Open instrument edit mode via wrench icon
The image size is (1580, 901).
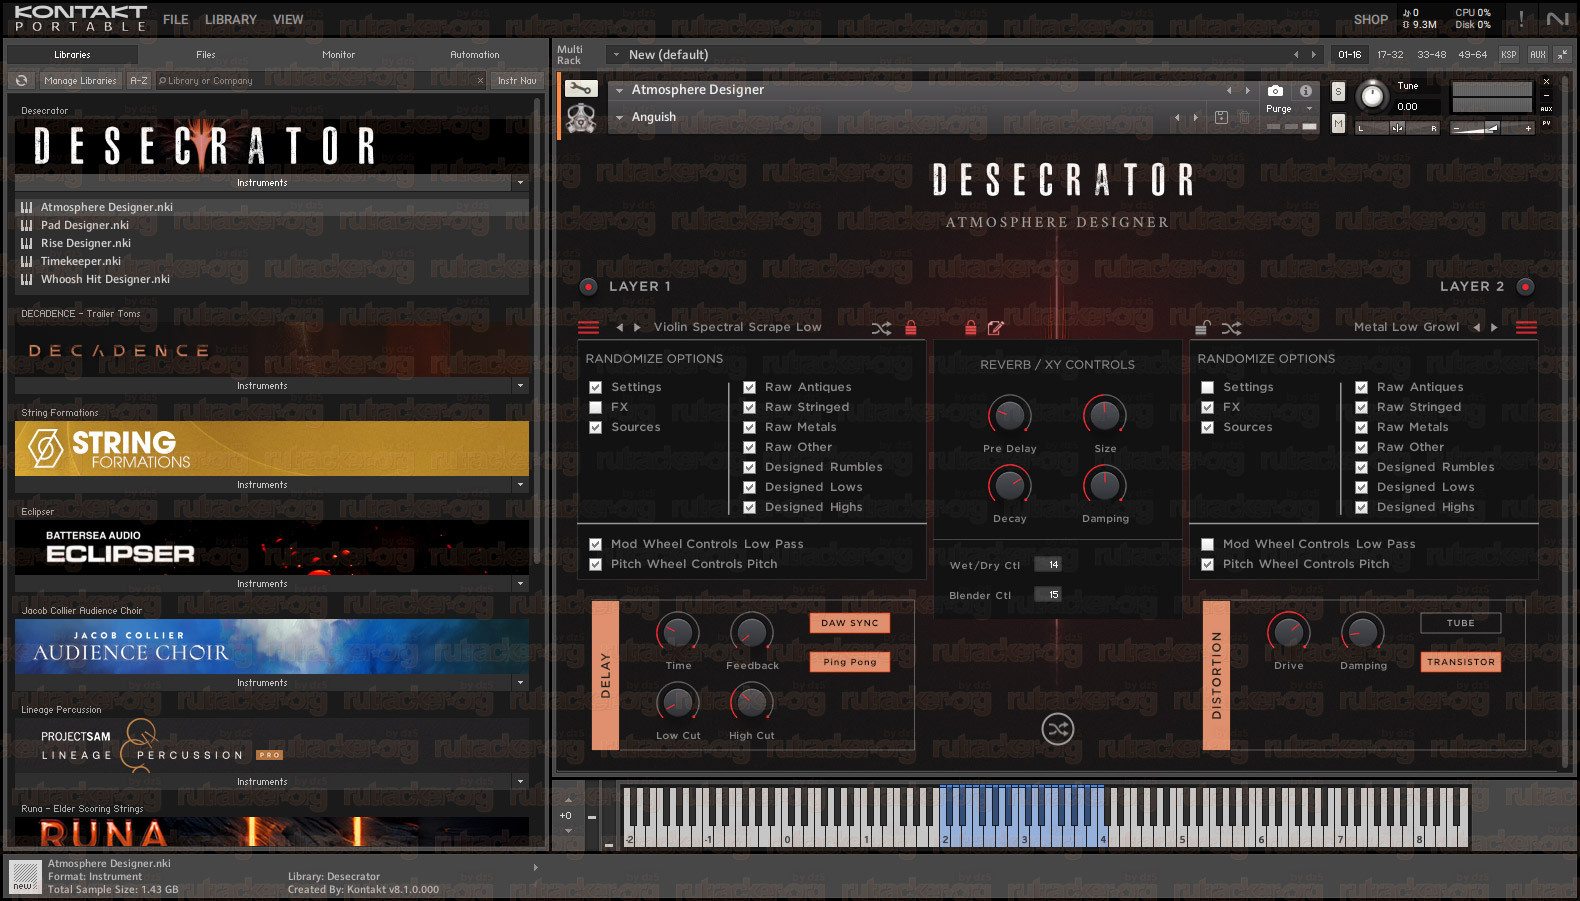(x=581, y=89)
